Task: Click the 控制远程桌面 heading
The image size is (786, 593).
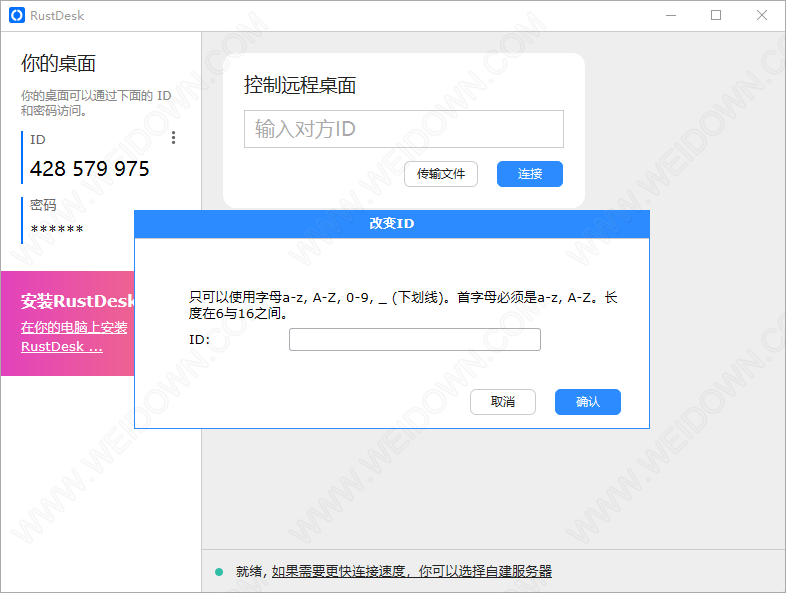Action: [x=300, y=85]
